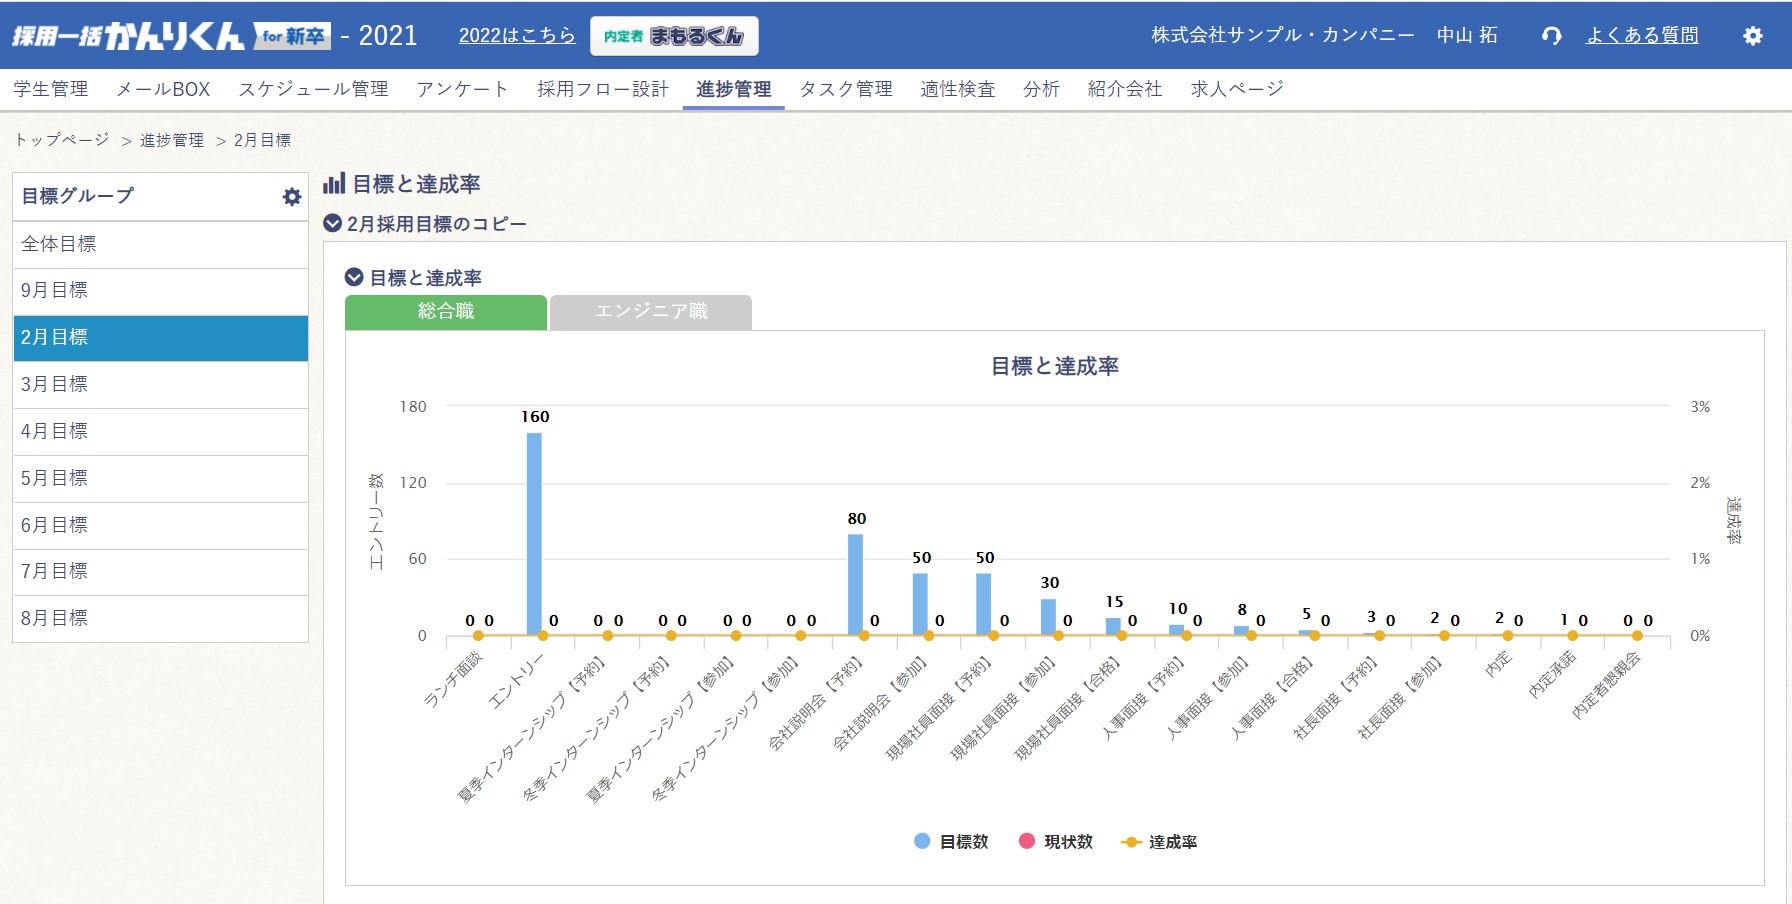Select 全体目標 in the group list
This screenshot has width=1792, height=904.
point(160,244)
